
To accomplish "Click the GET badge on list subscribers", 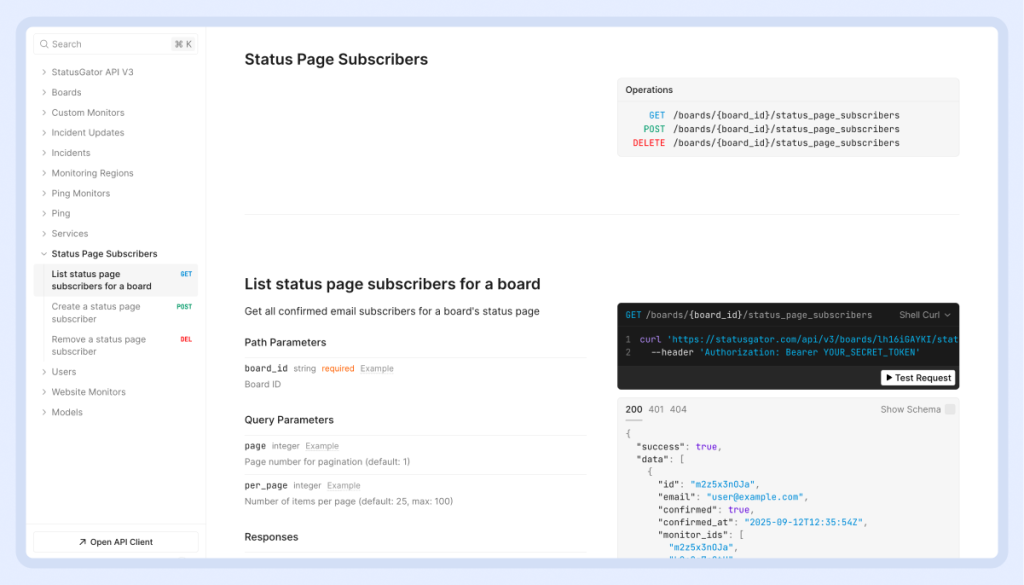I will click(186, 274).
